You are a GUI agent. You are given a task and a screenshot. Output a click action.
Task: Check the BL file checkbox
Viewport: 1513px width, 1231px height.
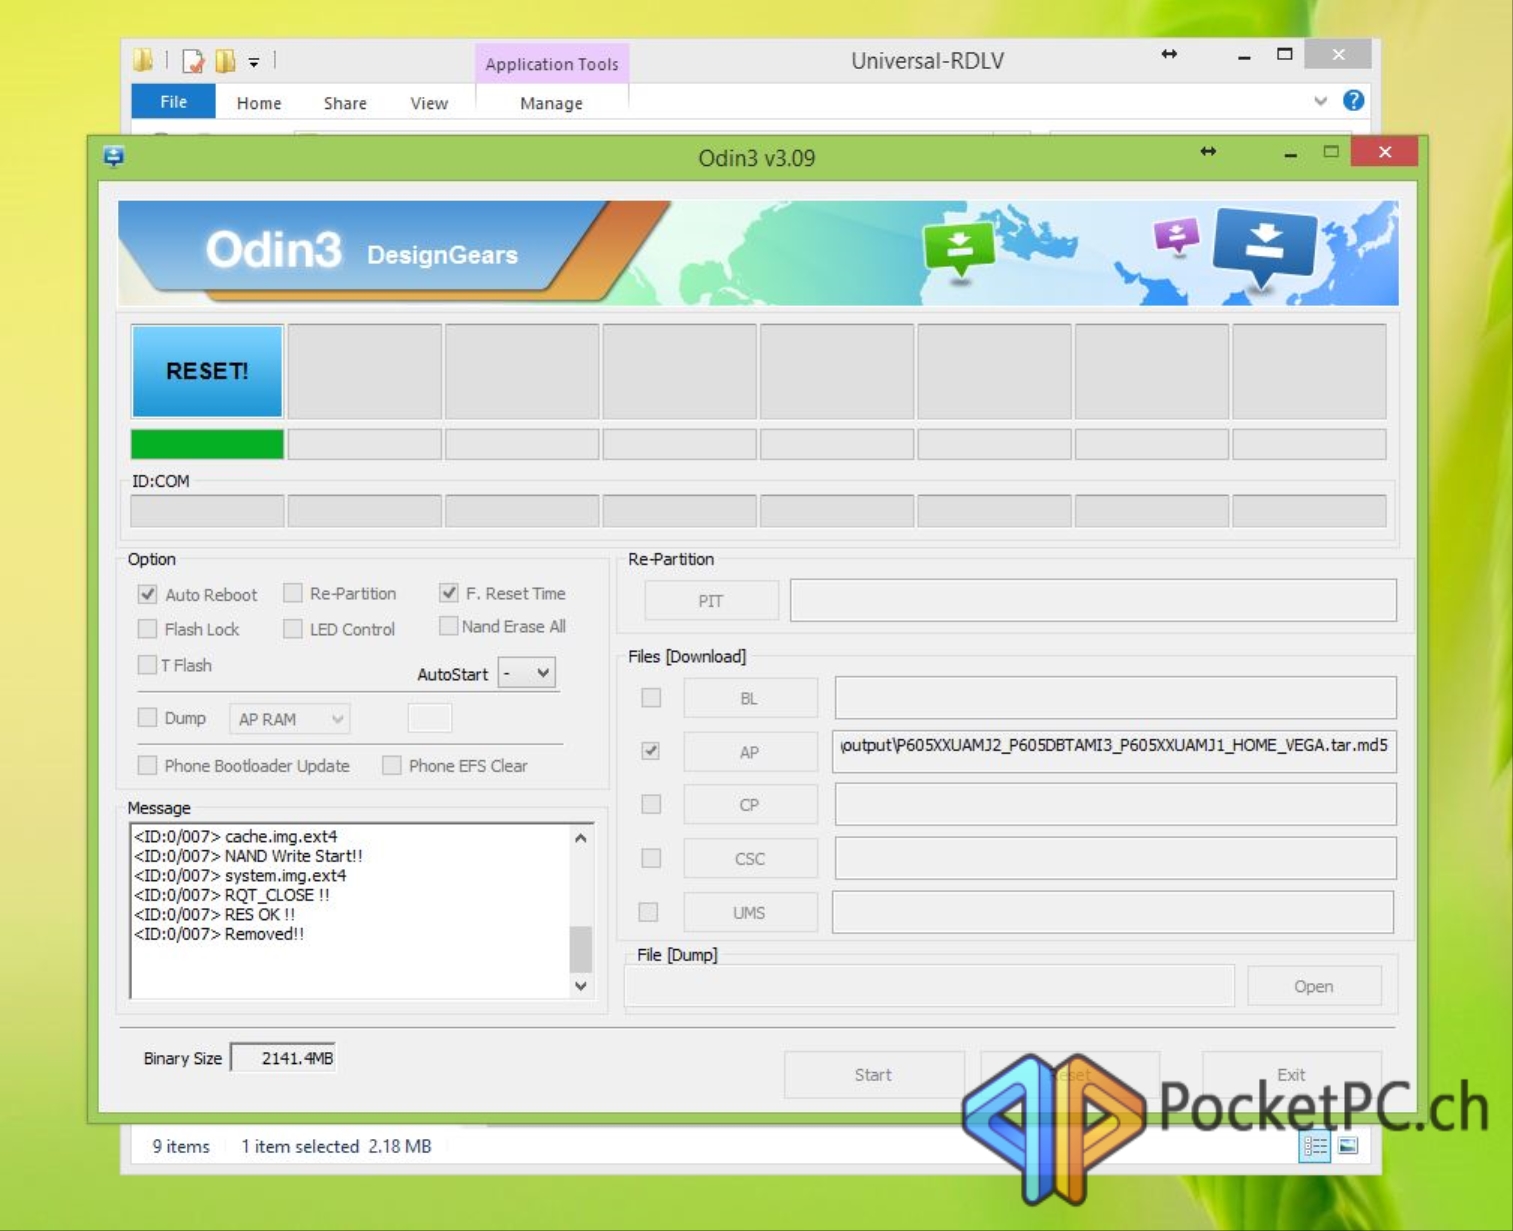click(651, 698)
